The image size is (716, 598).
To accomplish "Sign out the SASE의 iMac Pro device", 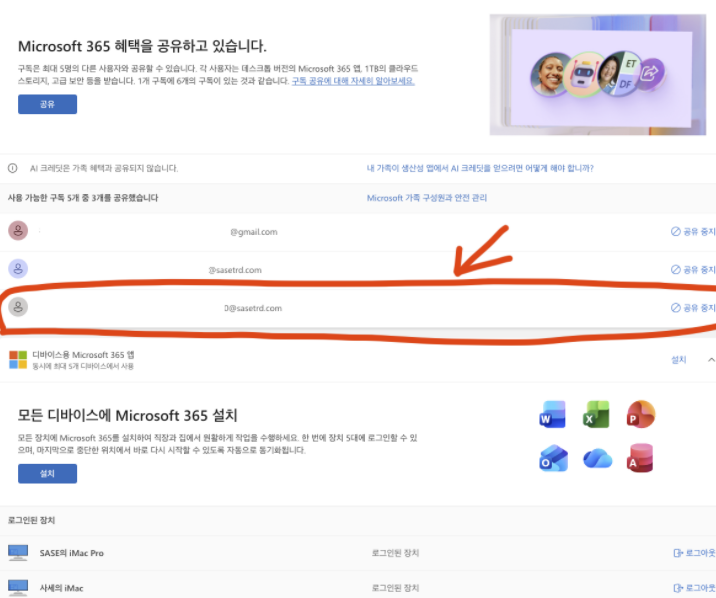I will pyautogui.click(x=695, y=553).
